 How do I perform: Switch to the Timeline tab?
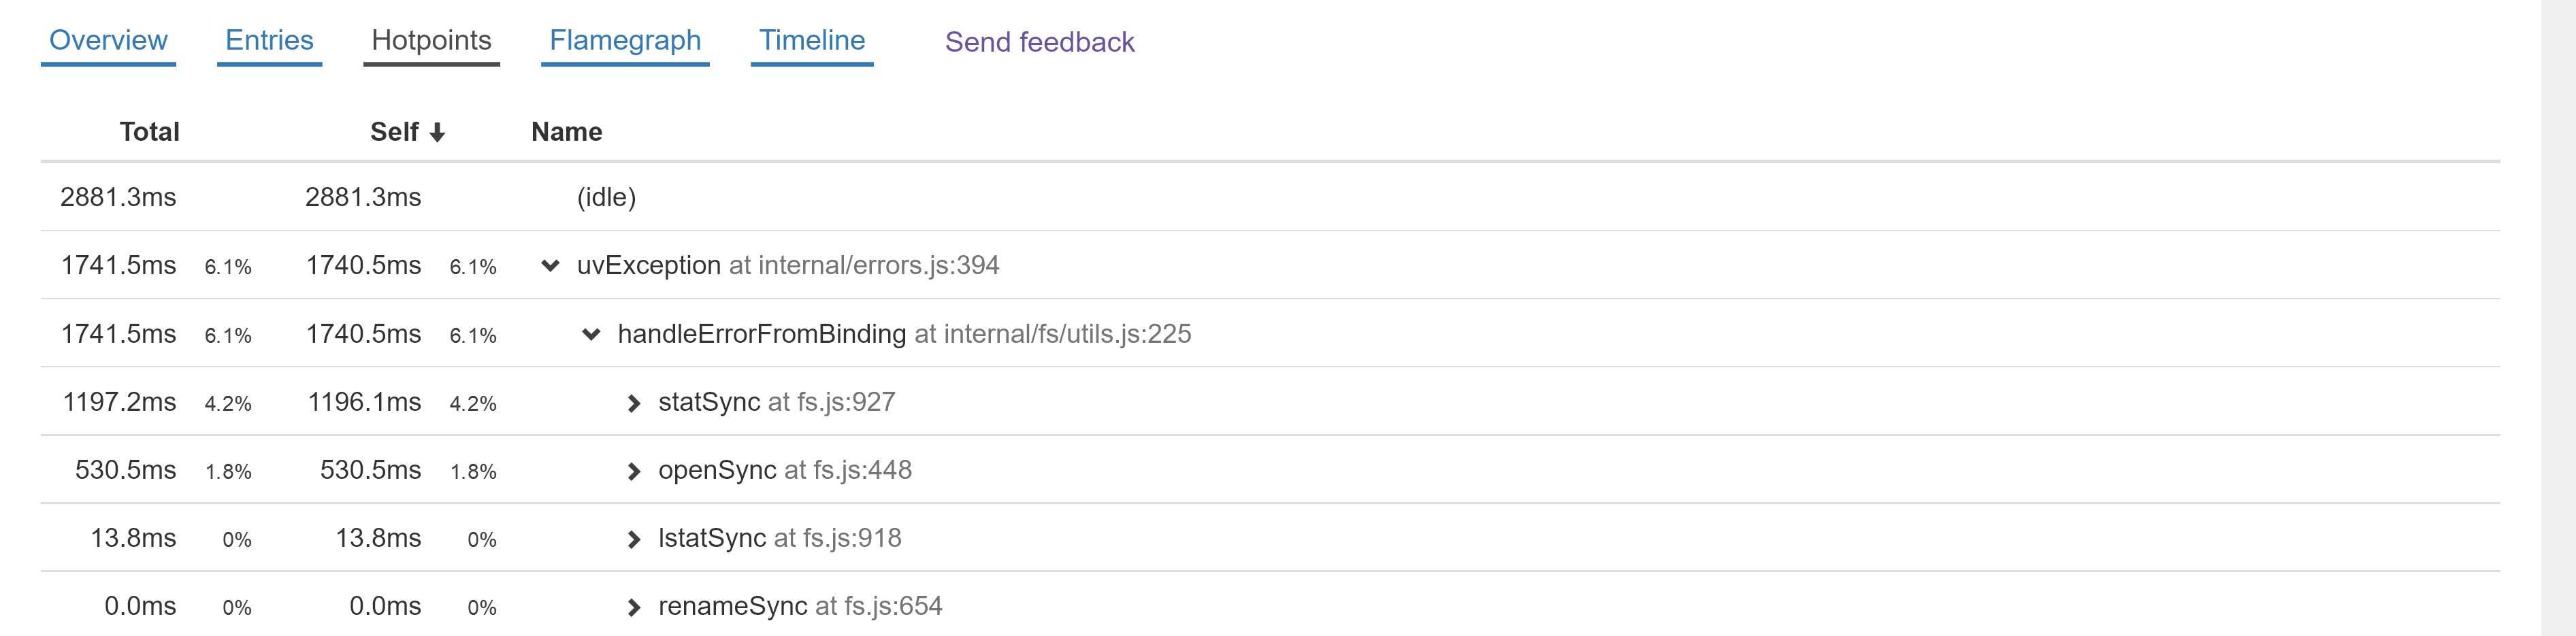(811, 41)
